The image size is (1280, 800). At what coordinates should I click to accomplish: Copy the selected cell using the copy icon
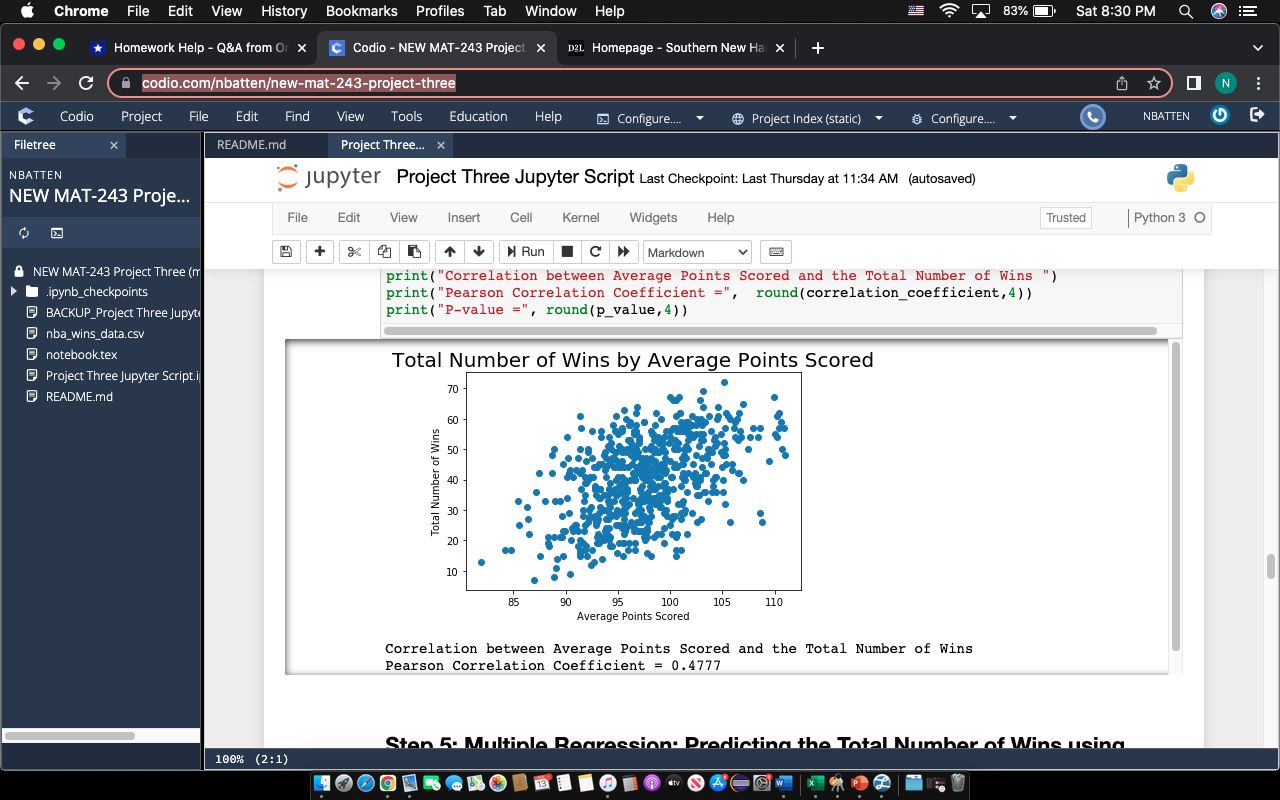pos(383,251)
